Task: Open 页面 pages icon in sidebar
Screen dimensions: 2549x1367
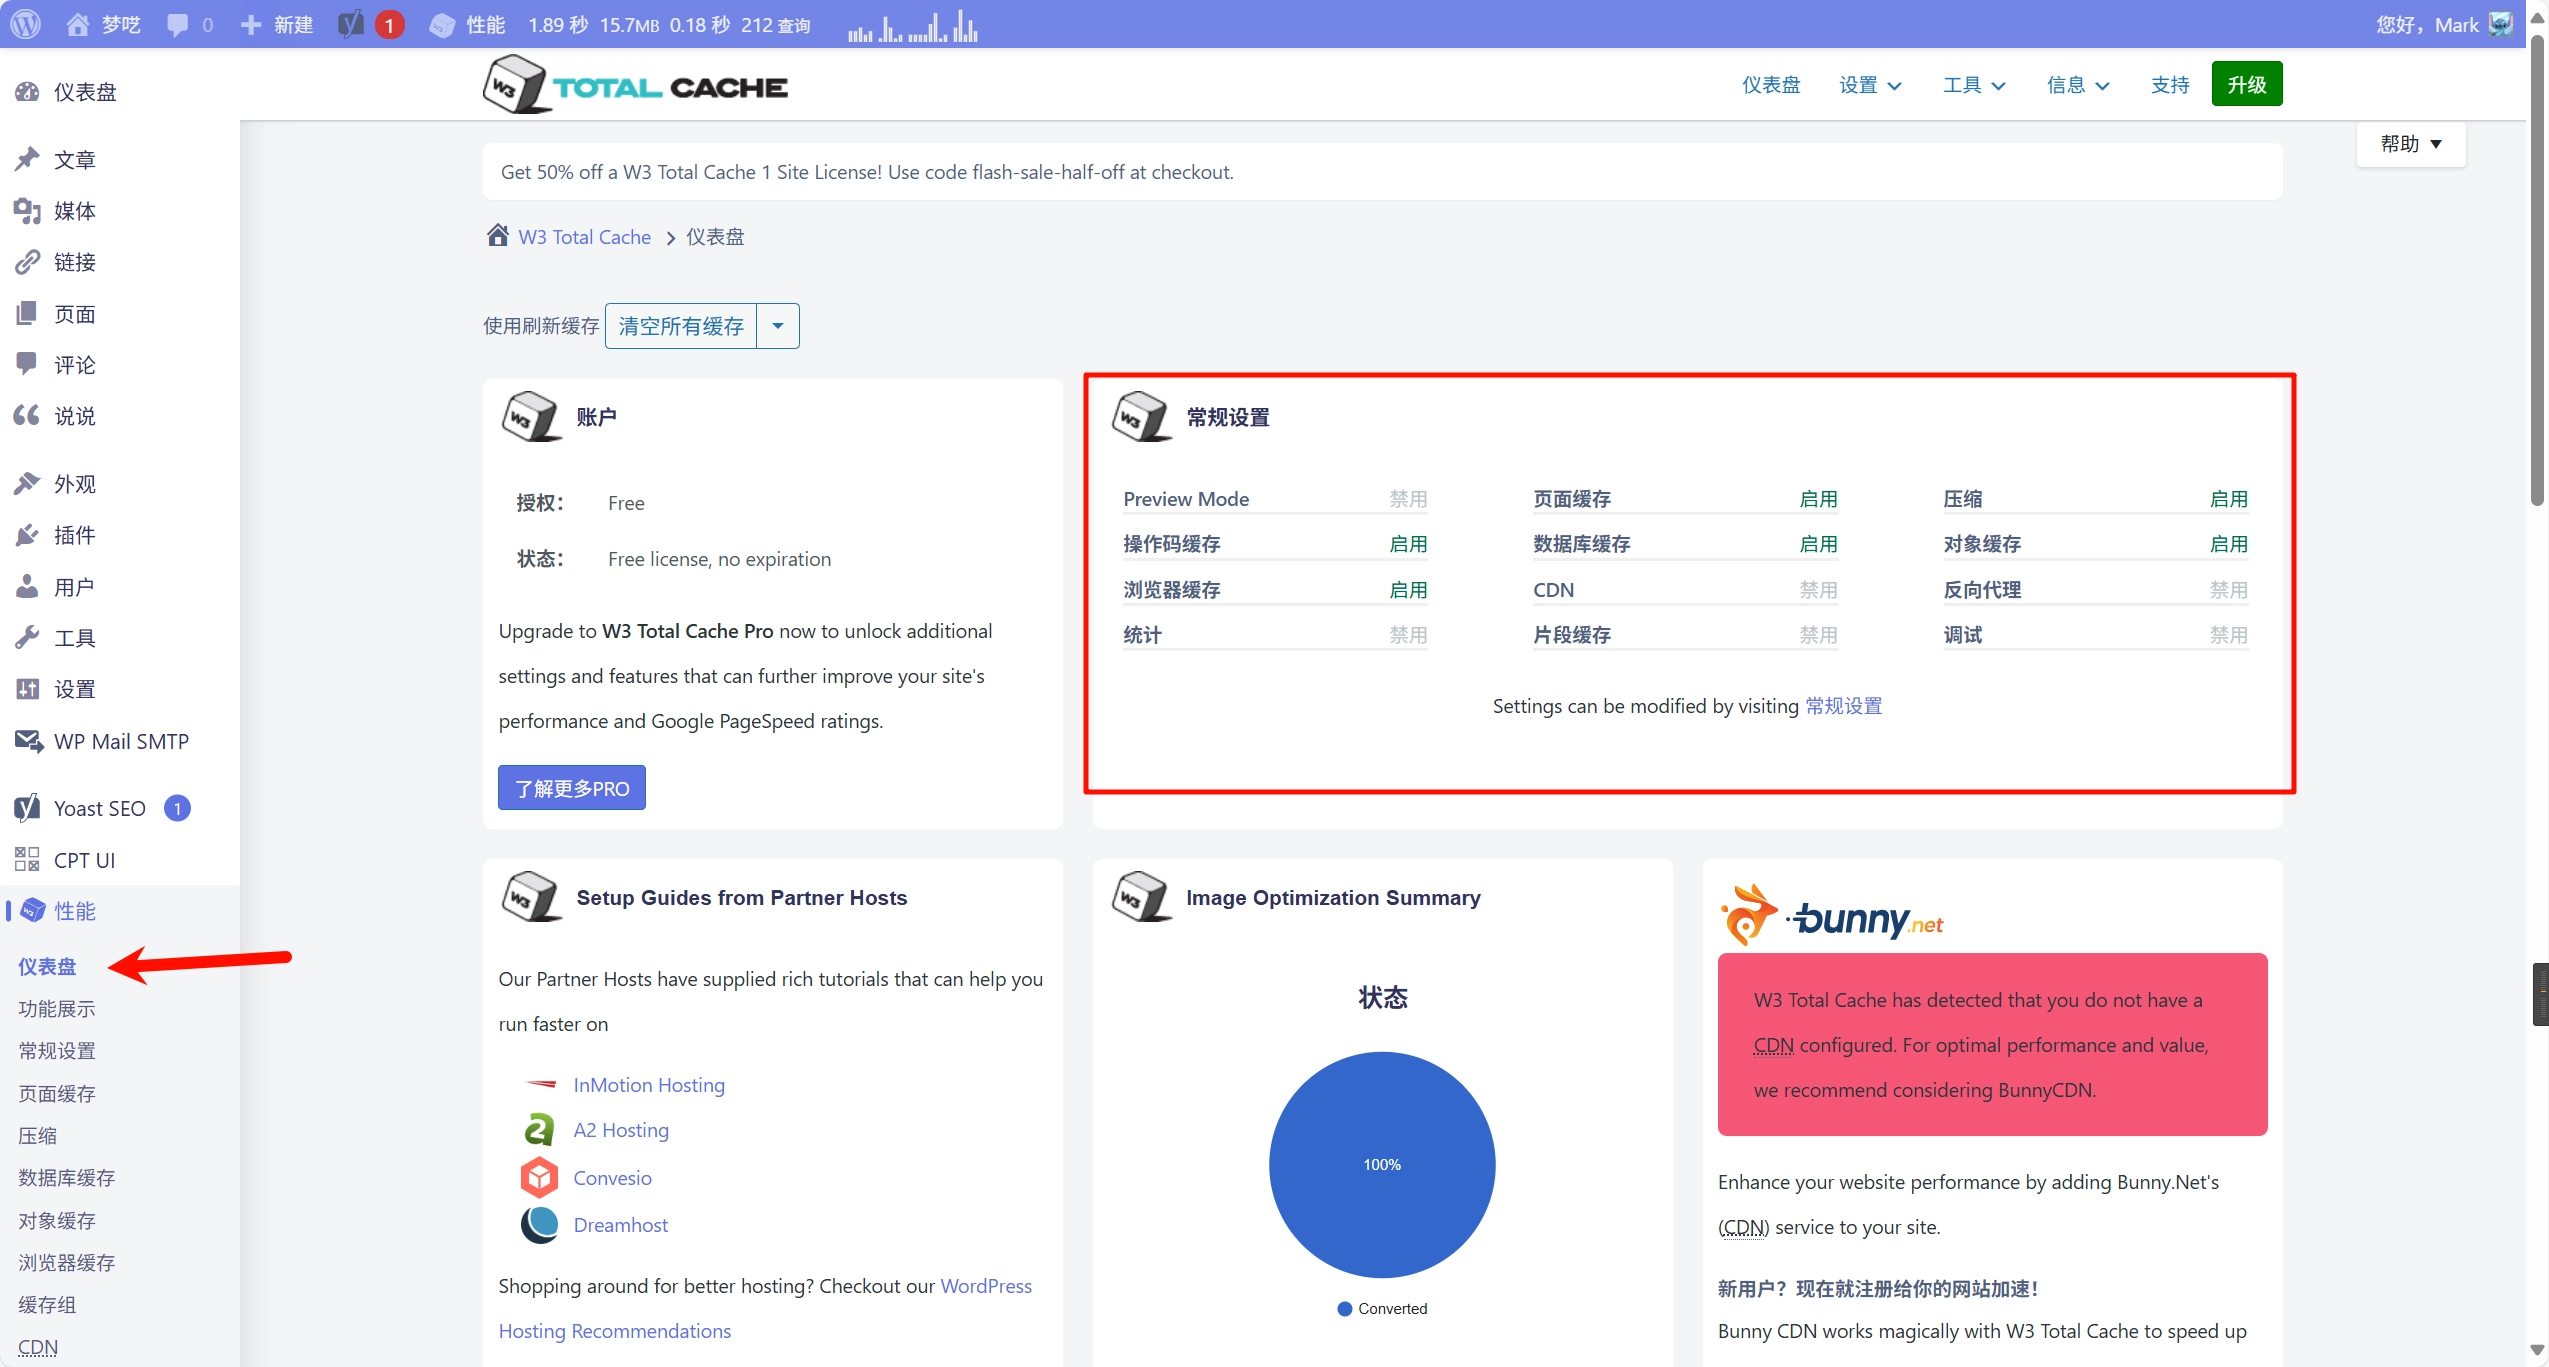Action: click(x=27, y=314)
